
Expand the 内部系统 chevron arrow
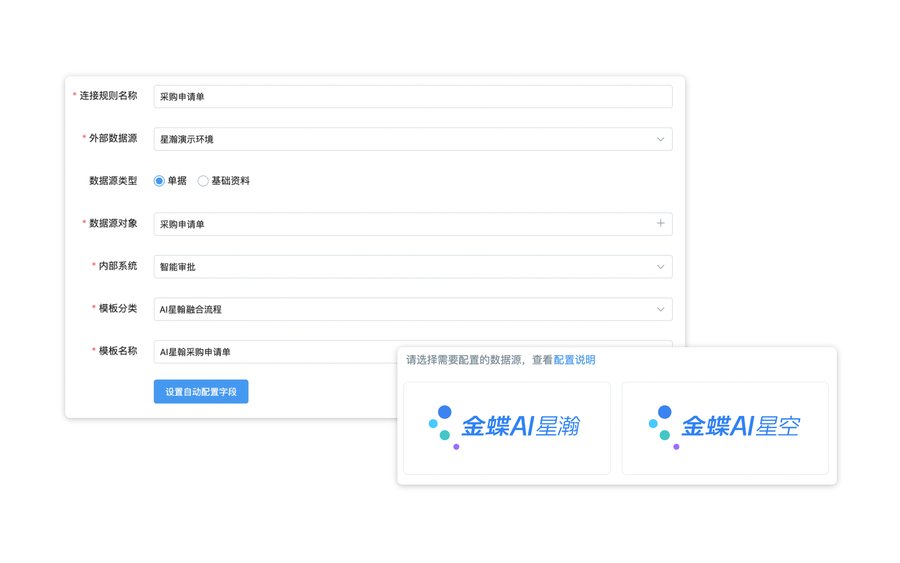(660, 266)
